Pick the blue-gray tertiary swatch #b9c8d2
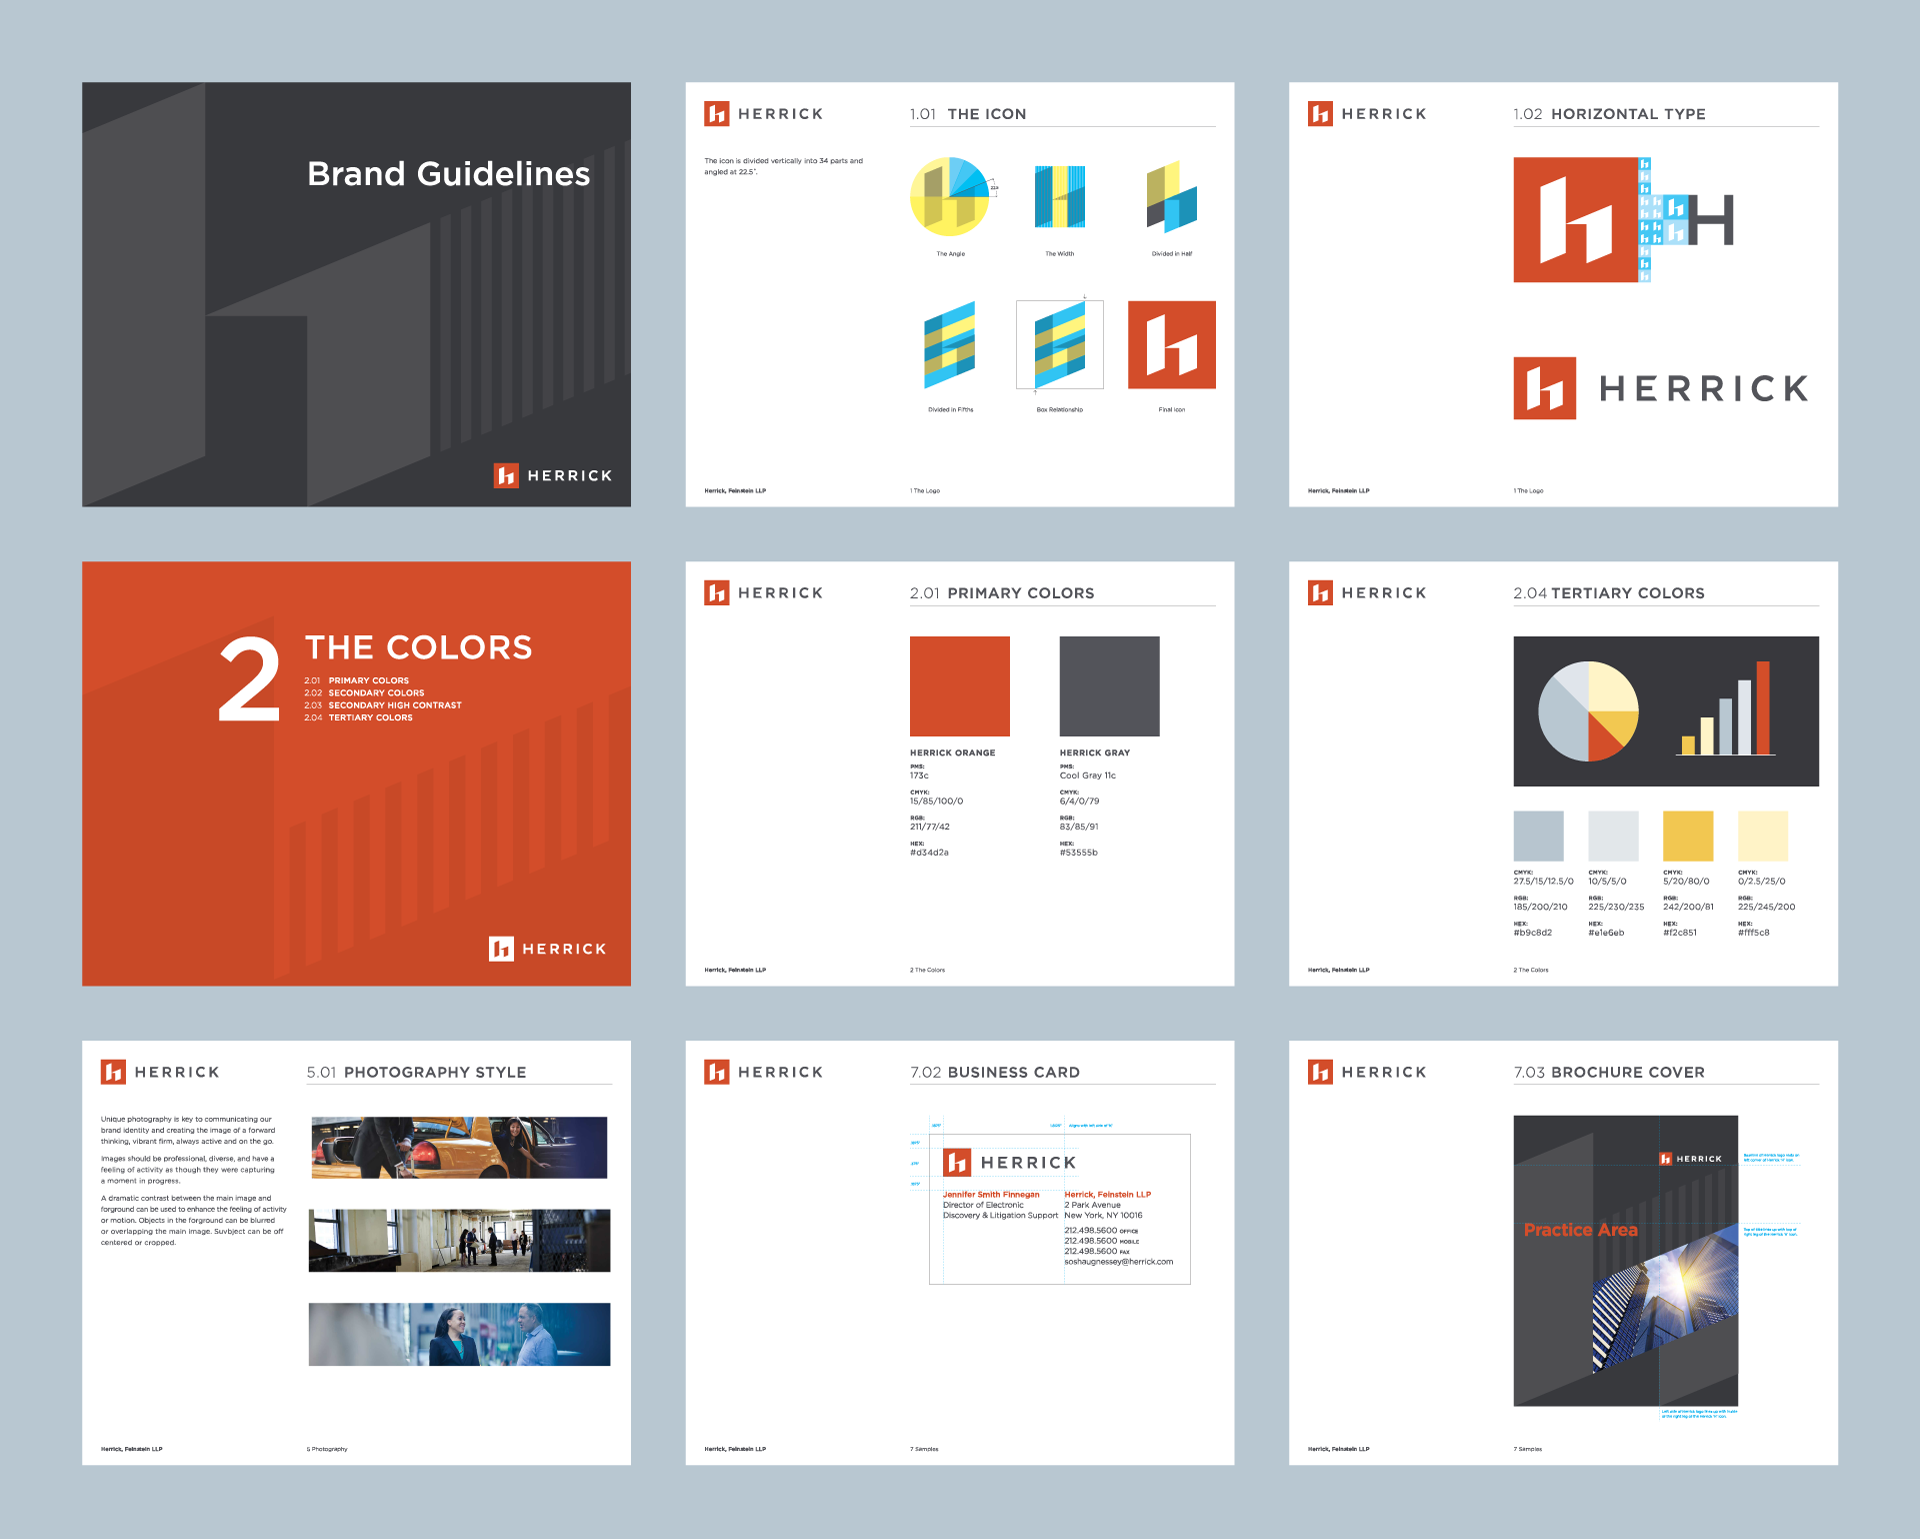 coord(1538,836)
